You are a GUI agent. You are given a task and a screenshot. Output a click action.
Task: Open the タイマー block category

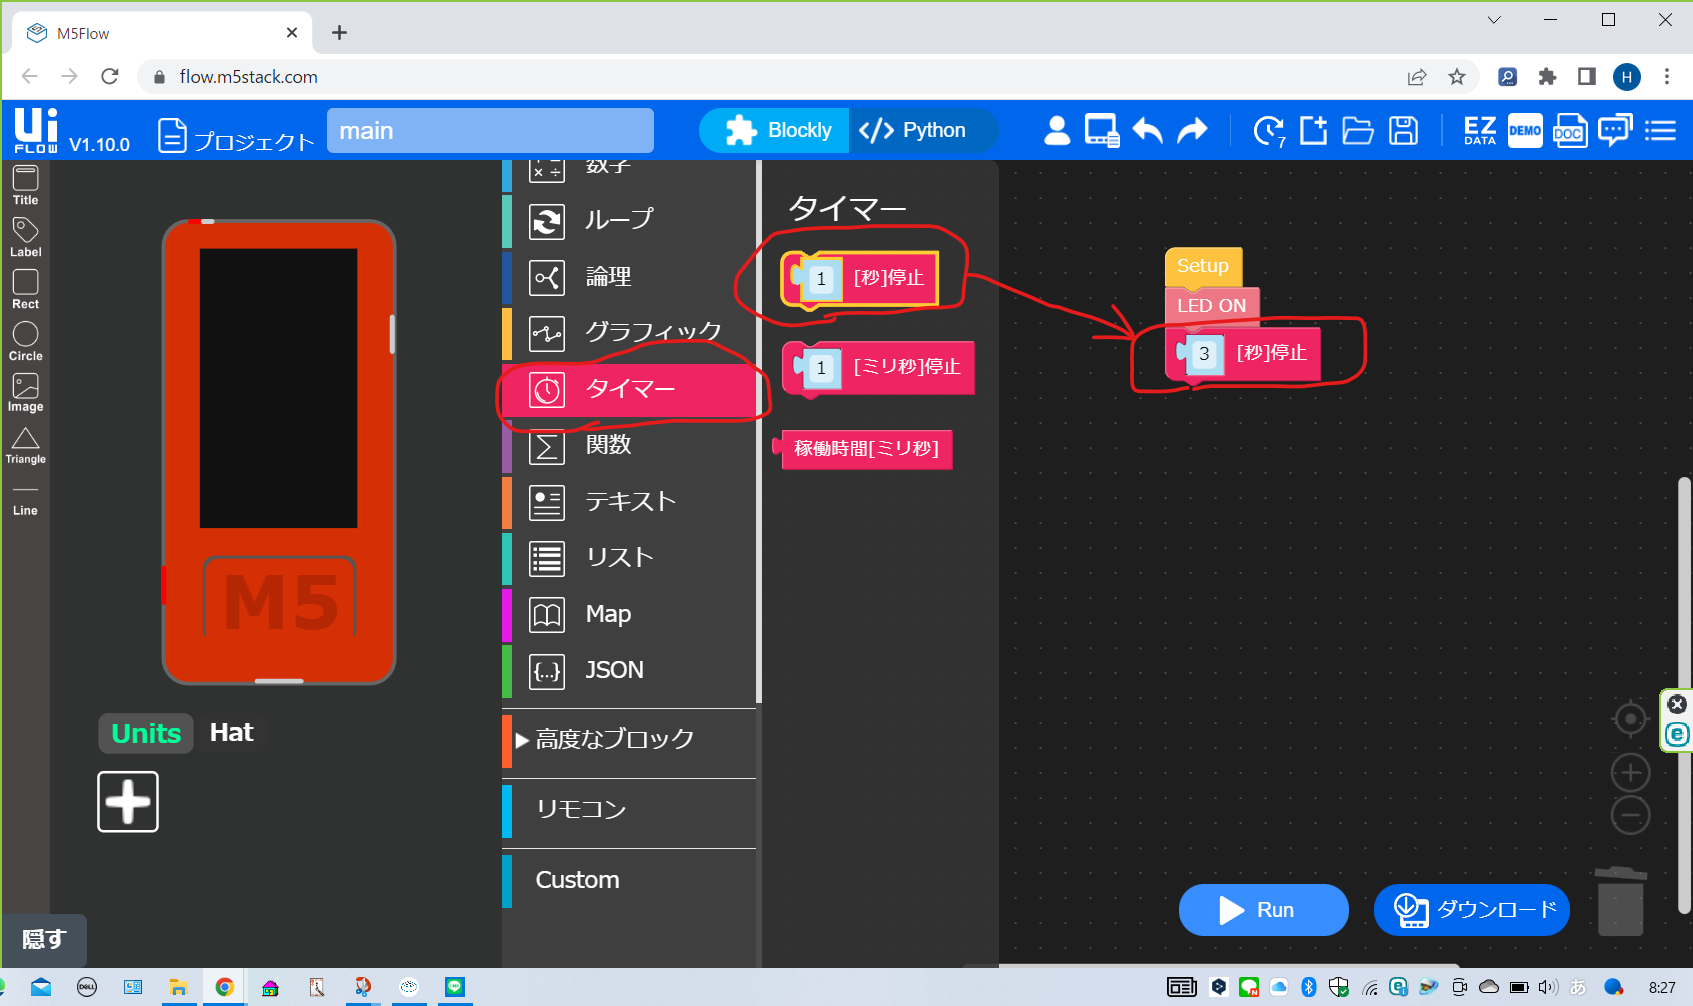coord(629,389)
